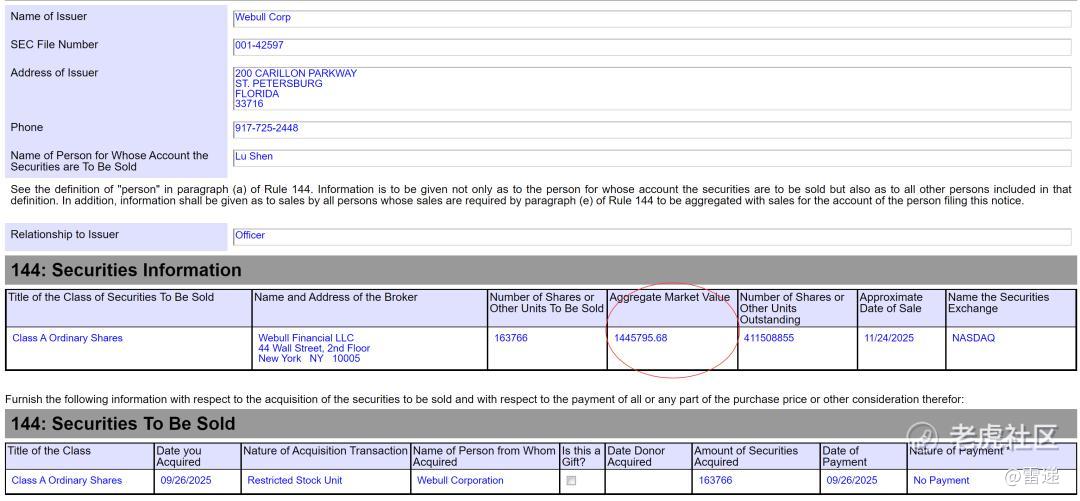Click the Address of Issuer text box

click(652, 88)
